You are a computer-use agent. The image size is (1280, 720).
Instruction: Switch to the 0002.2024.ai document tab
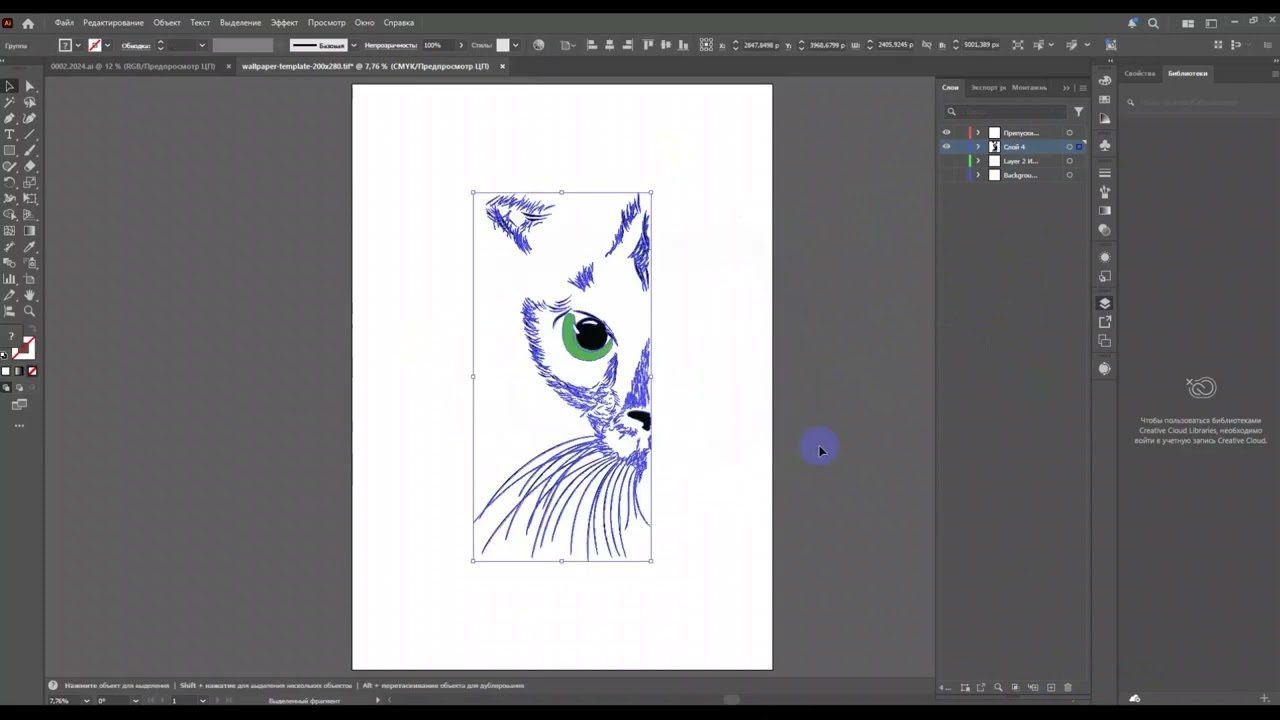(133, 67)
